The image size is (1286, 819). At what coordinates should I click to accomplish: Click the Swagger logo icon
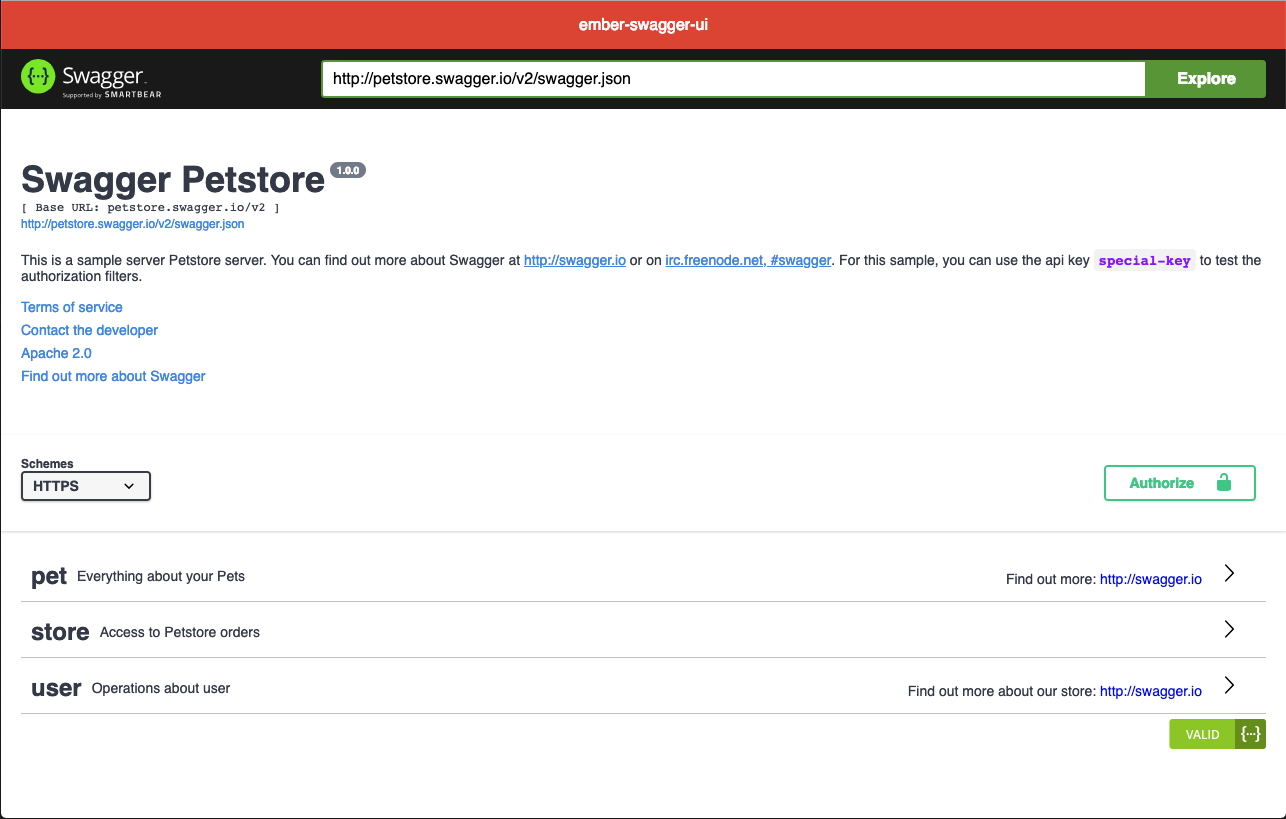(37, 77)
